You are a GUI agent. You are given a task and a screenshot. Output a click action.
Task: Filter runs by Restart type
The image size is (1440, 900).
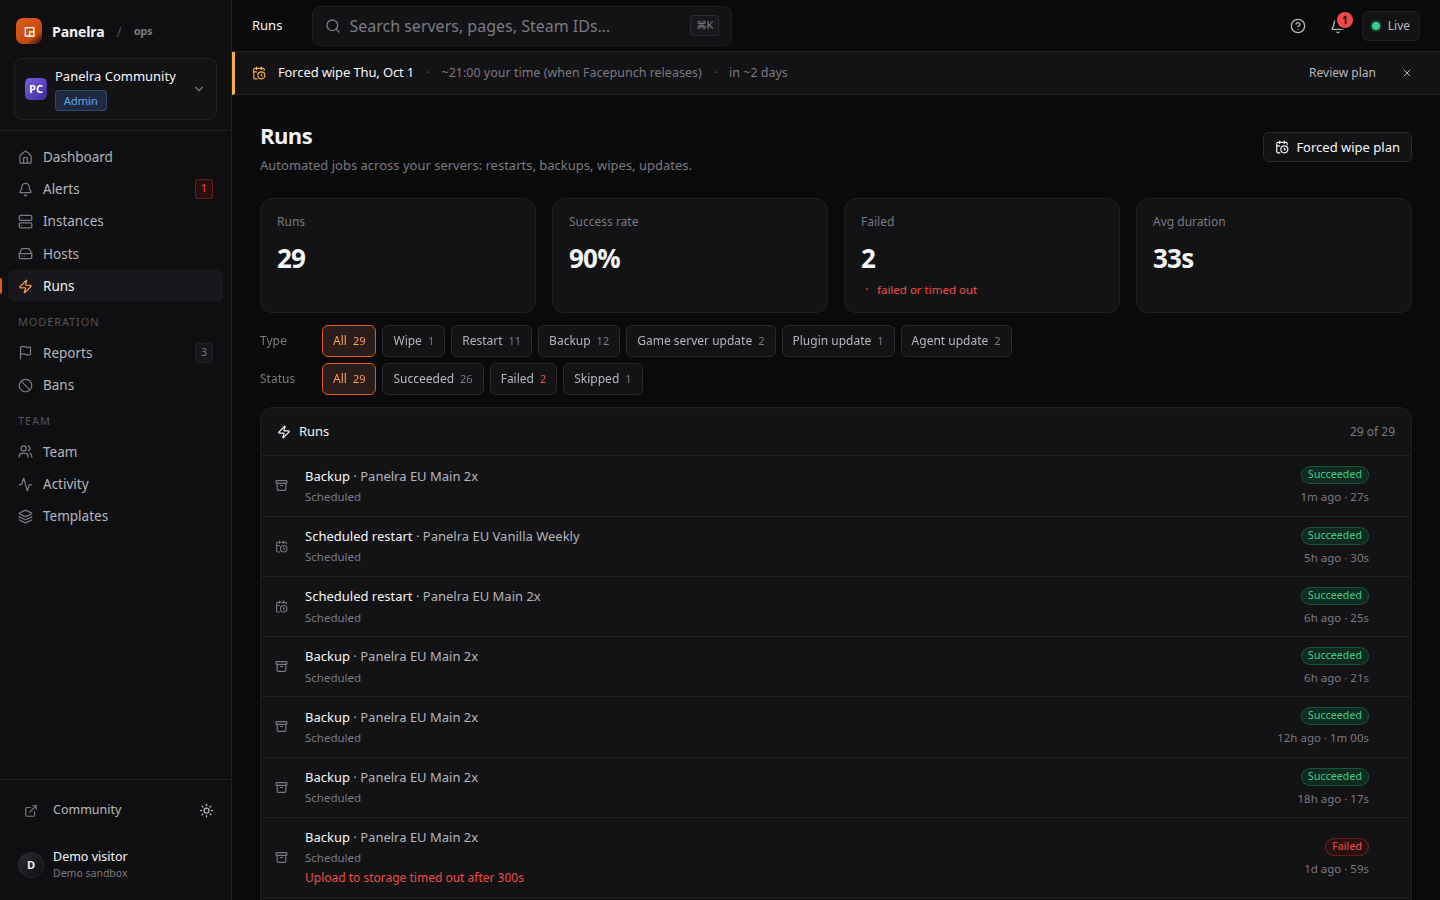click(x=491, y=341)
